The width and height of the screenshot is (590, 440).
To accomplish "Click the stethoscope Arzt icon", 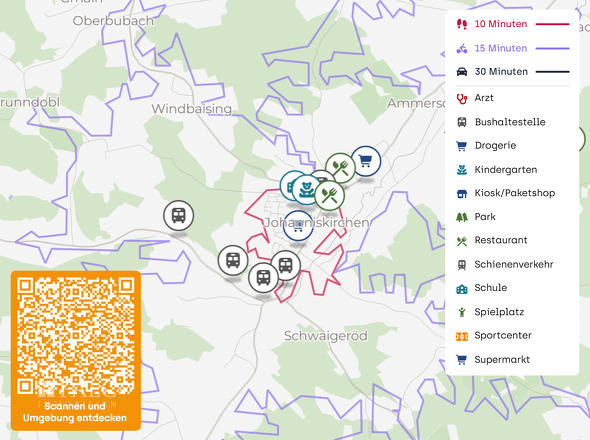I will click(462, 98).
